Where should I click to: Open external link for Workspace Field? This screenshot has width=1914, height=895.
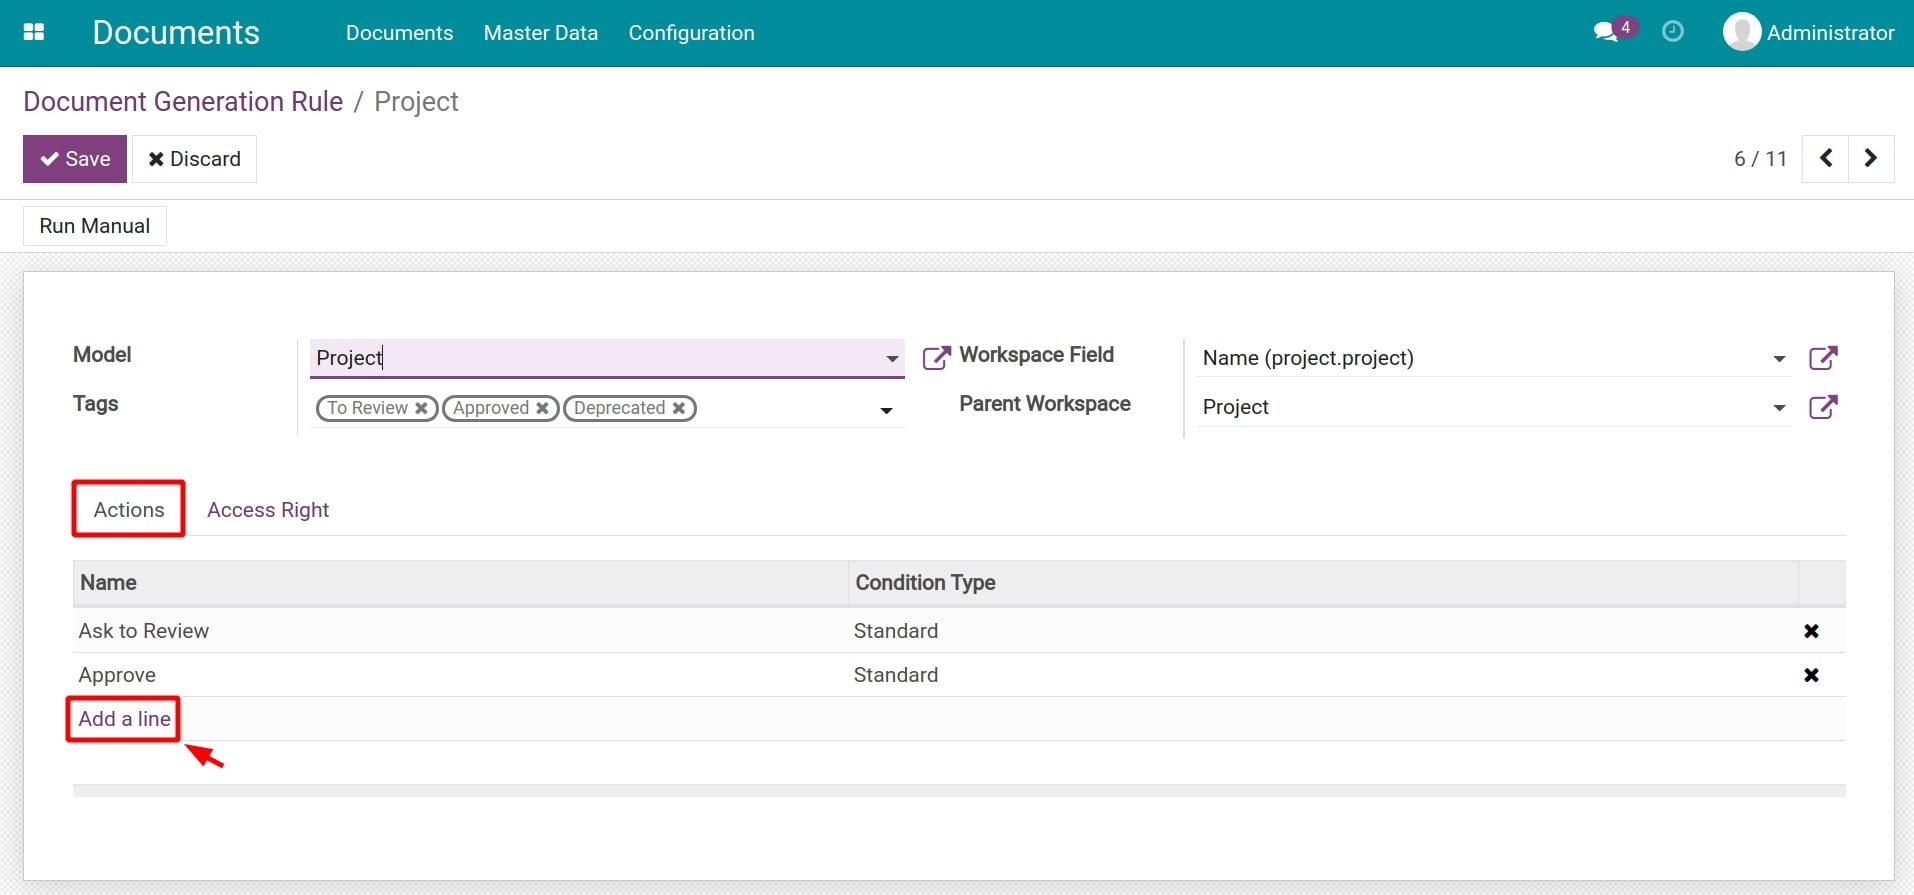point(1823,358)
